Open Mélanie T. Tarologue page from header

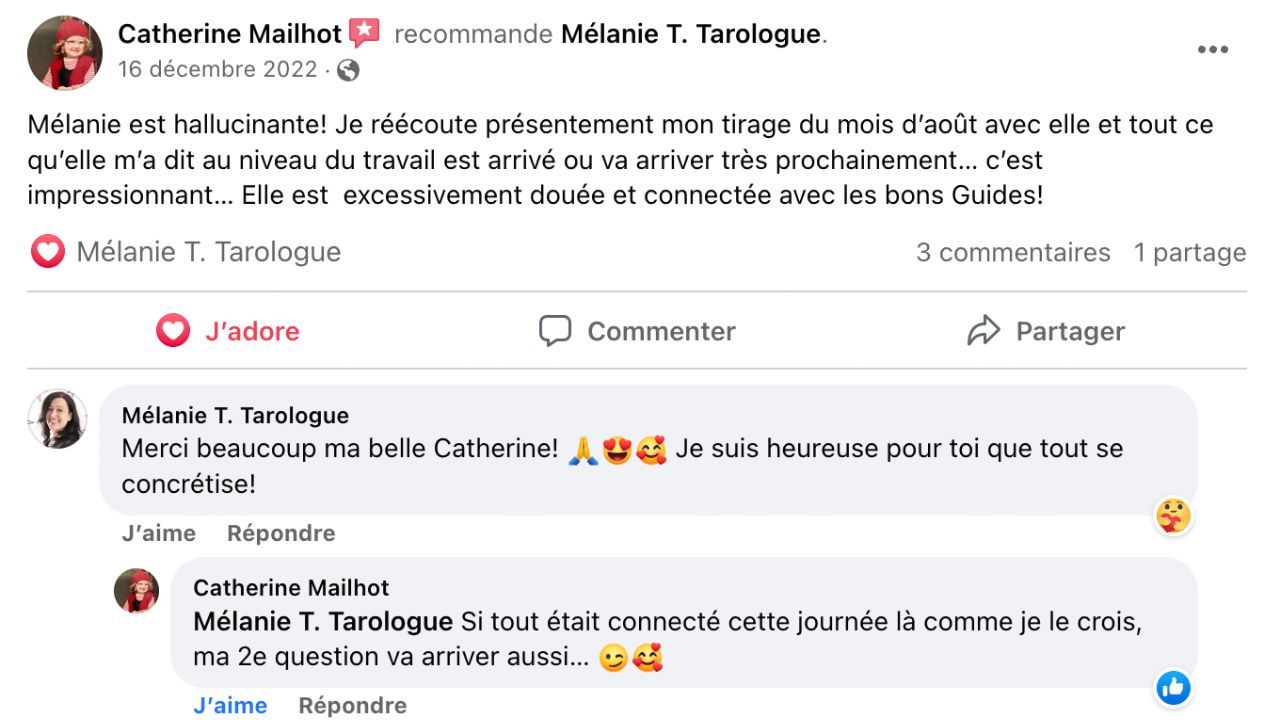pos(690,34)
